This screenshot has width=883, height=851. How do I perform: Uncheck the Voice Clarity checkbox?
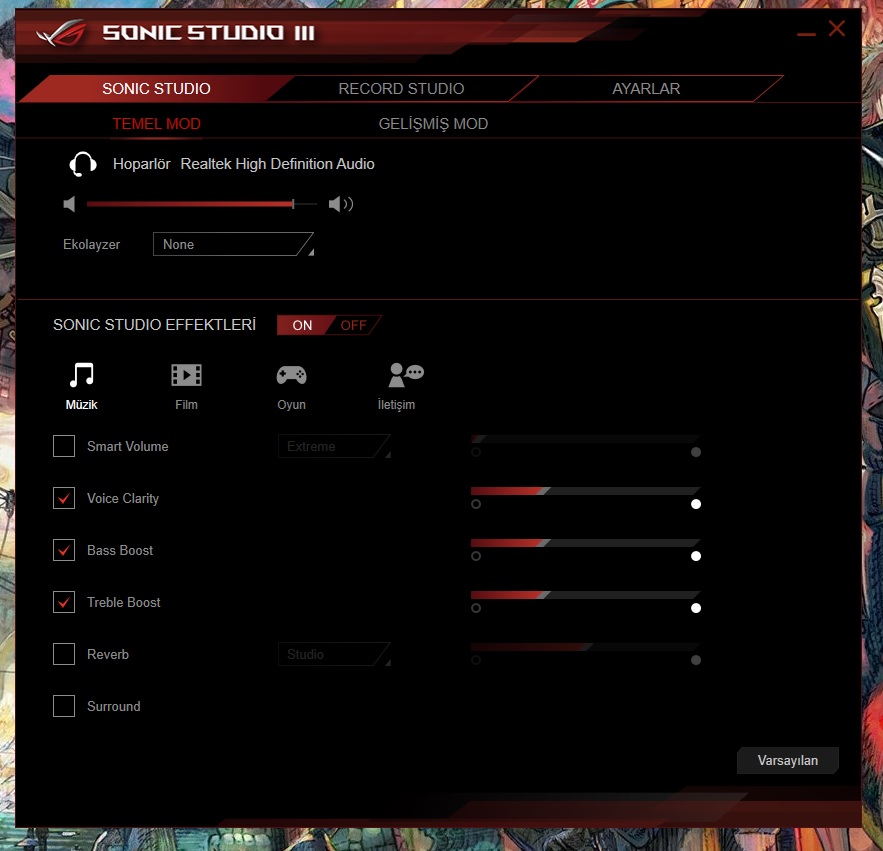coord(64,498)
